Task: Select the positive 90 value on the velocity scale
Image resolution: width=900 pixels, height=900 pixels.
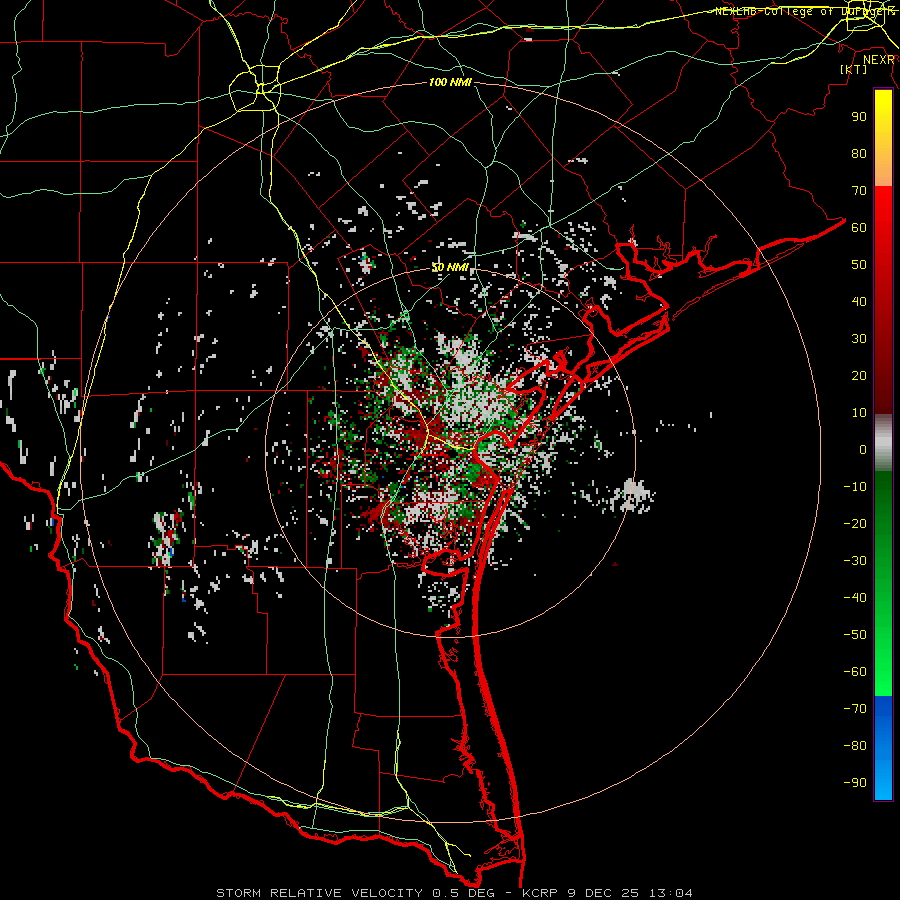Action: coord(859,117)
